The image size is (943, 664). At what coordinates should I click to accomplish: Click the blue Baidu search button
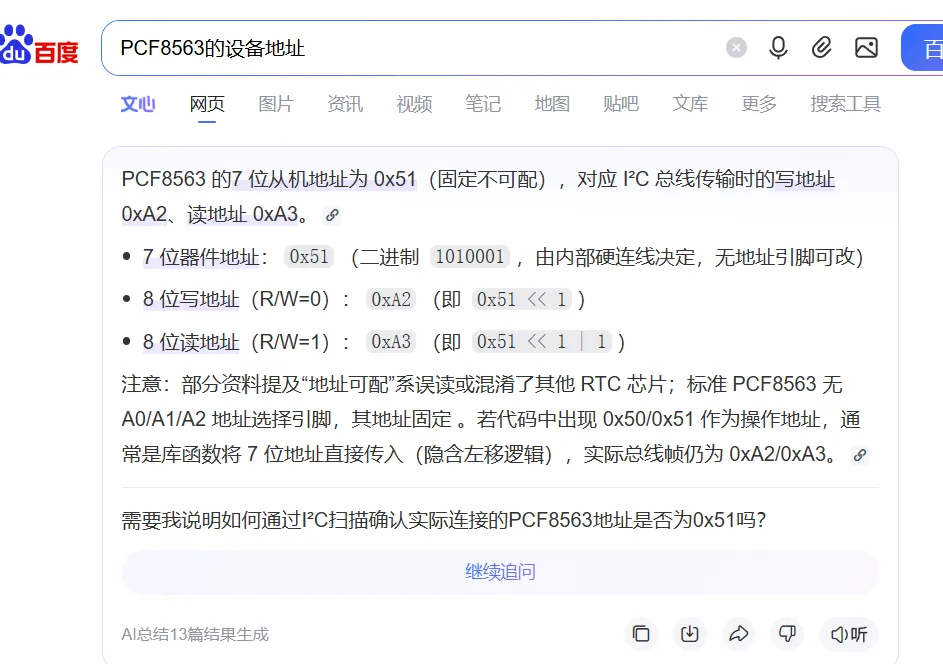[x=922, y=48]
